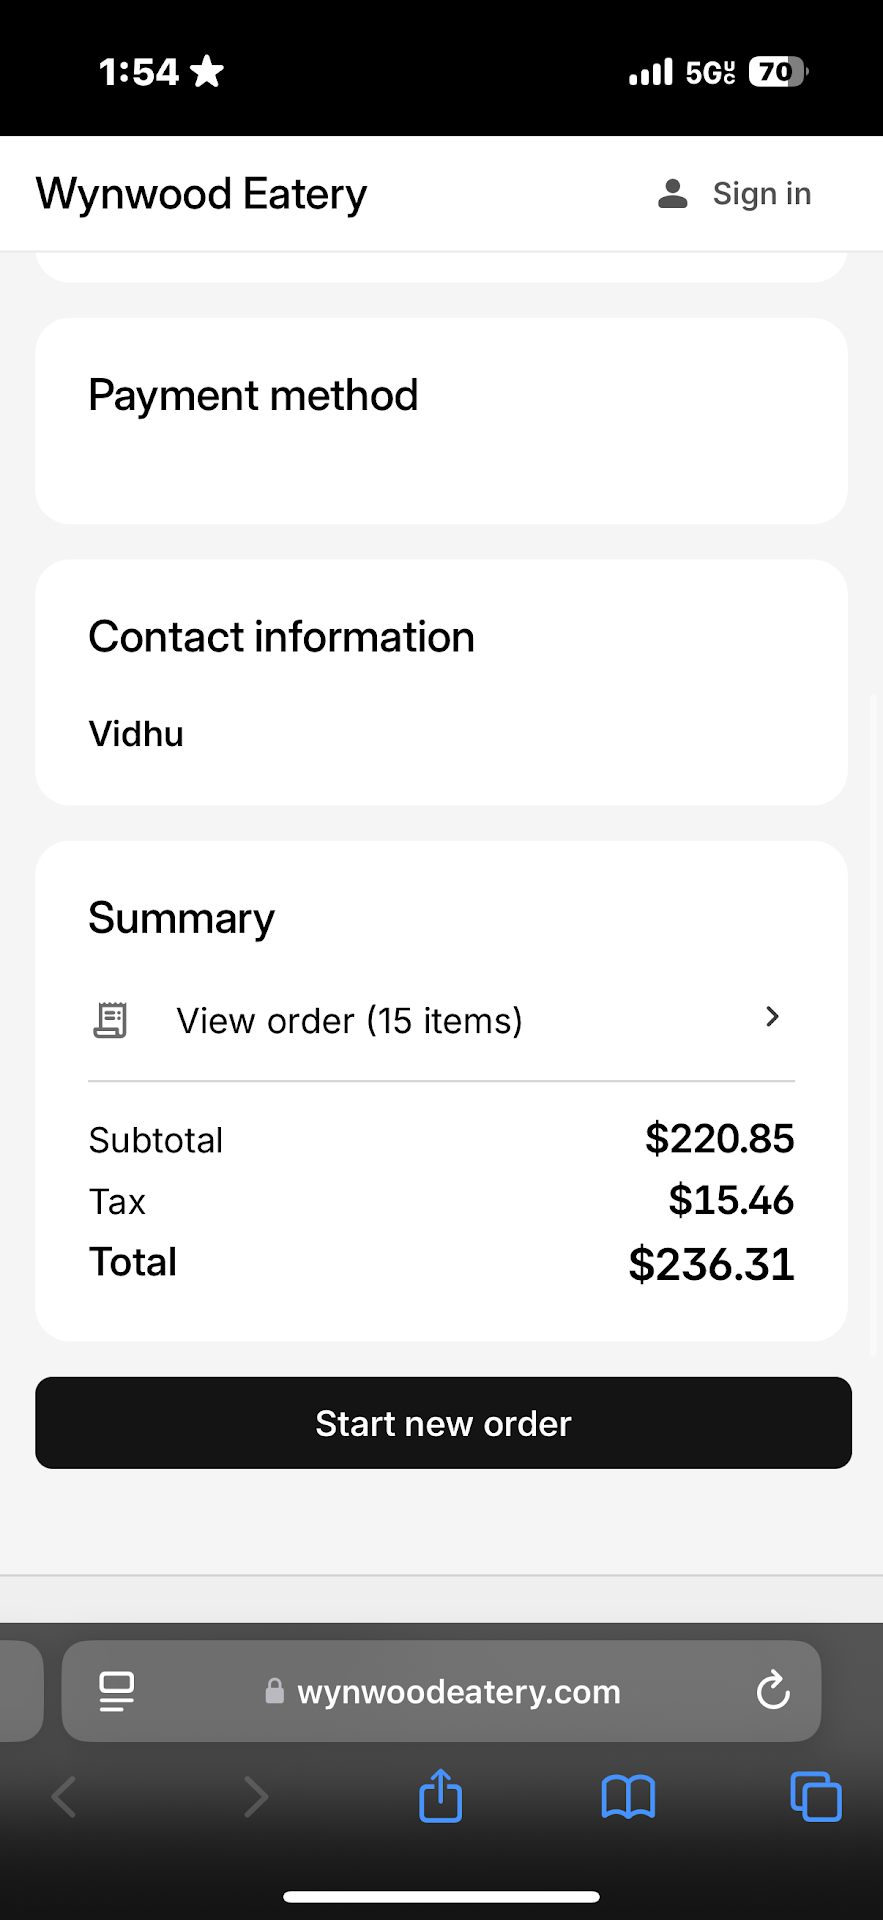The image size is (883, 1920).
Task: Click the chevron next to View order
Action: [x=772, y=1017]
